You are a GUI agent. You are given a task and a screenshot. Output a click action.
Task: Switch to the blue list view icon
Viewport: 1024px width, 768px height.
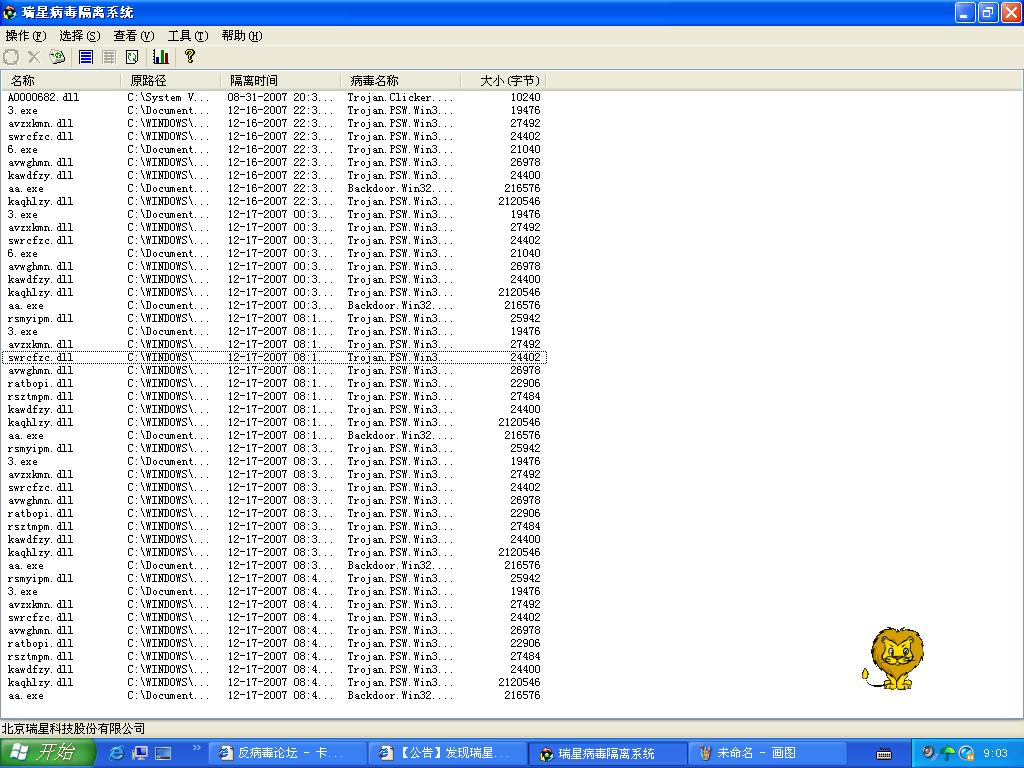pos(86,57)
